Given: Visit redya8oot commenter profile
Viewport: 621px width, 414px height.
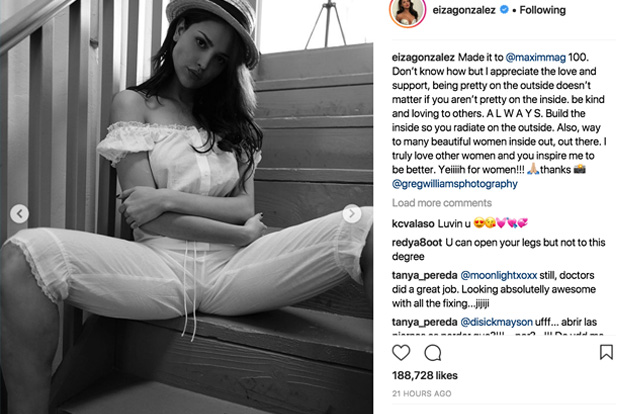Looking at the screenshot, I should [417, 242].
